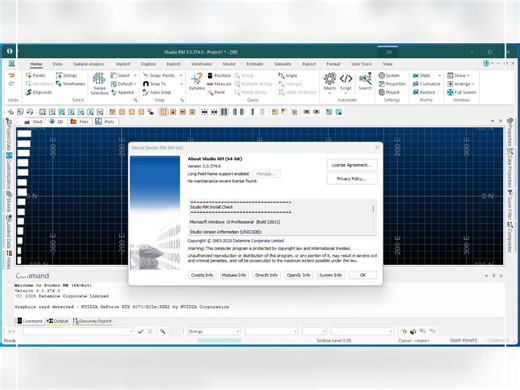This screenshot has height=390, width=520.
Task: Toggle Snap Points mode
Action: point(159,75)
